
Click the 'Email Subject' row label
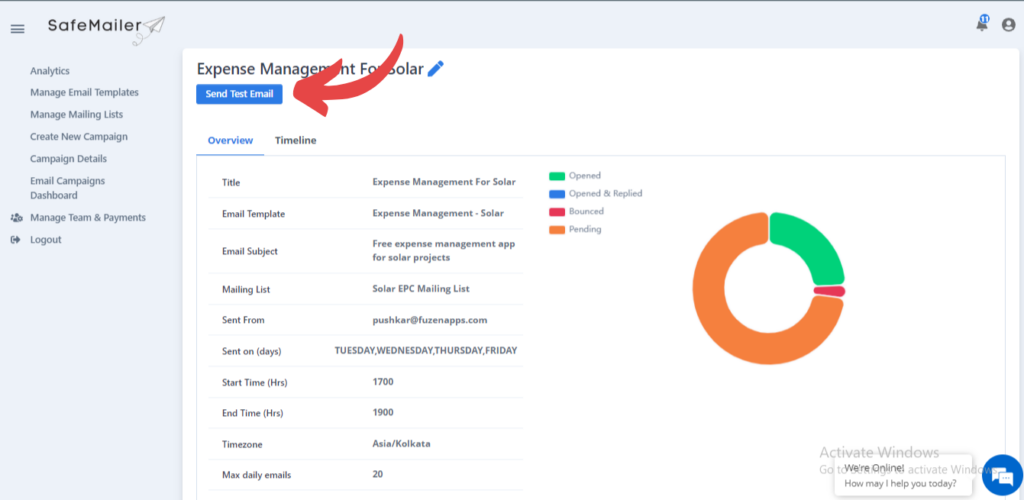pyautogui.click(x=249, y=251)
